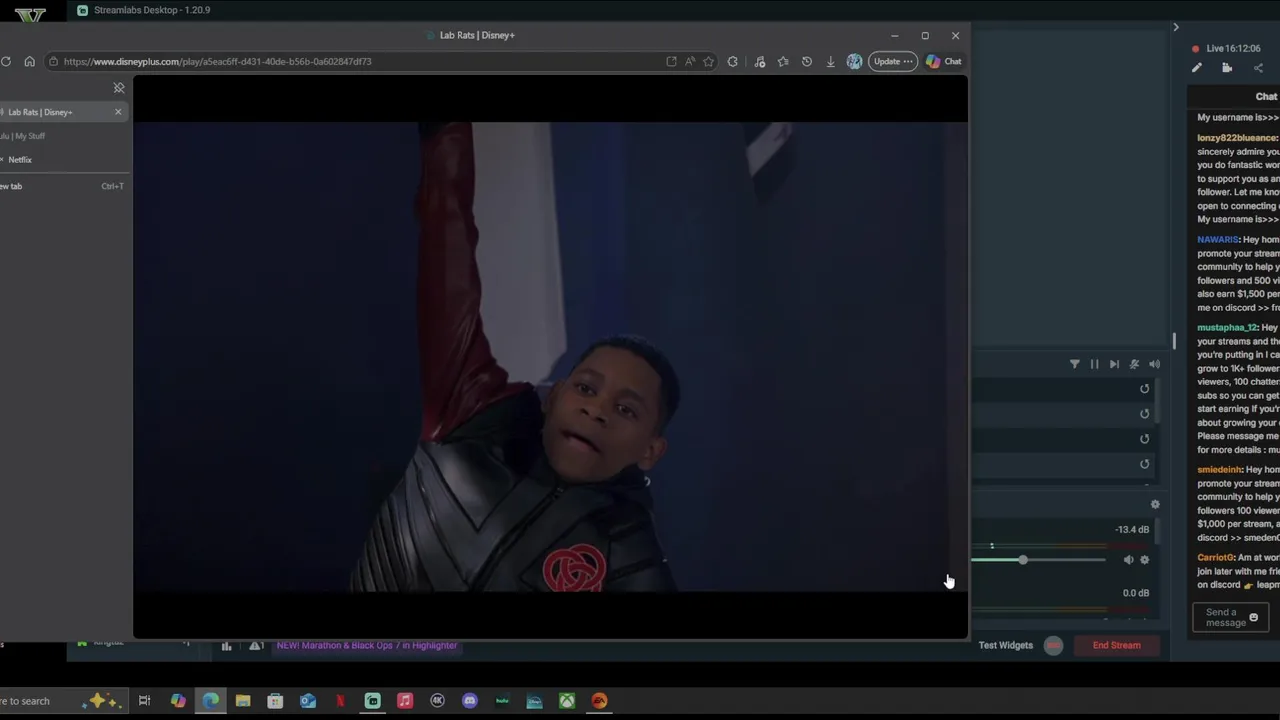Mute the -13.4 dB audio source

[1128, 560]
